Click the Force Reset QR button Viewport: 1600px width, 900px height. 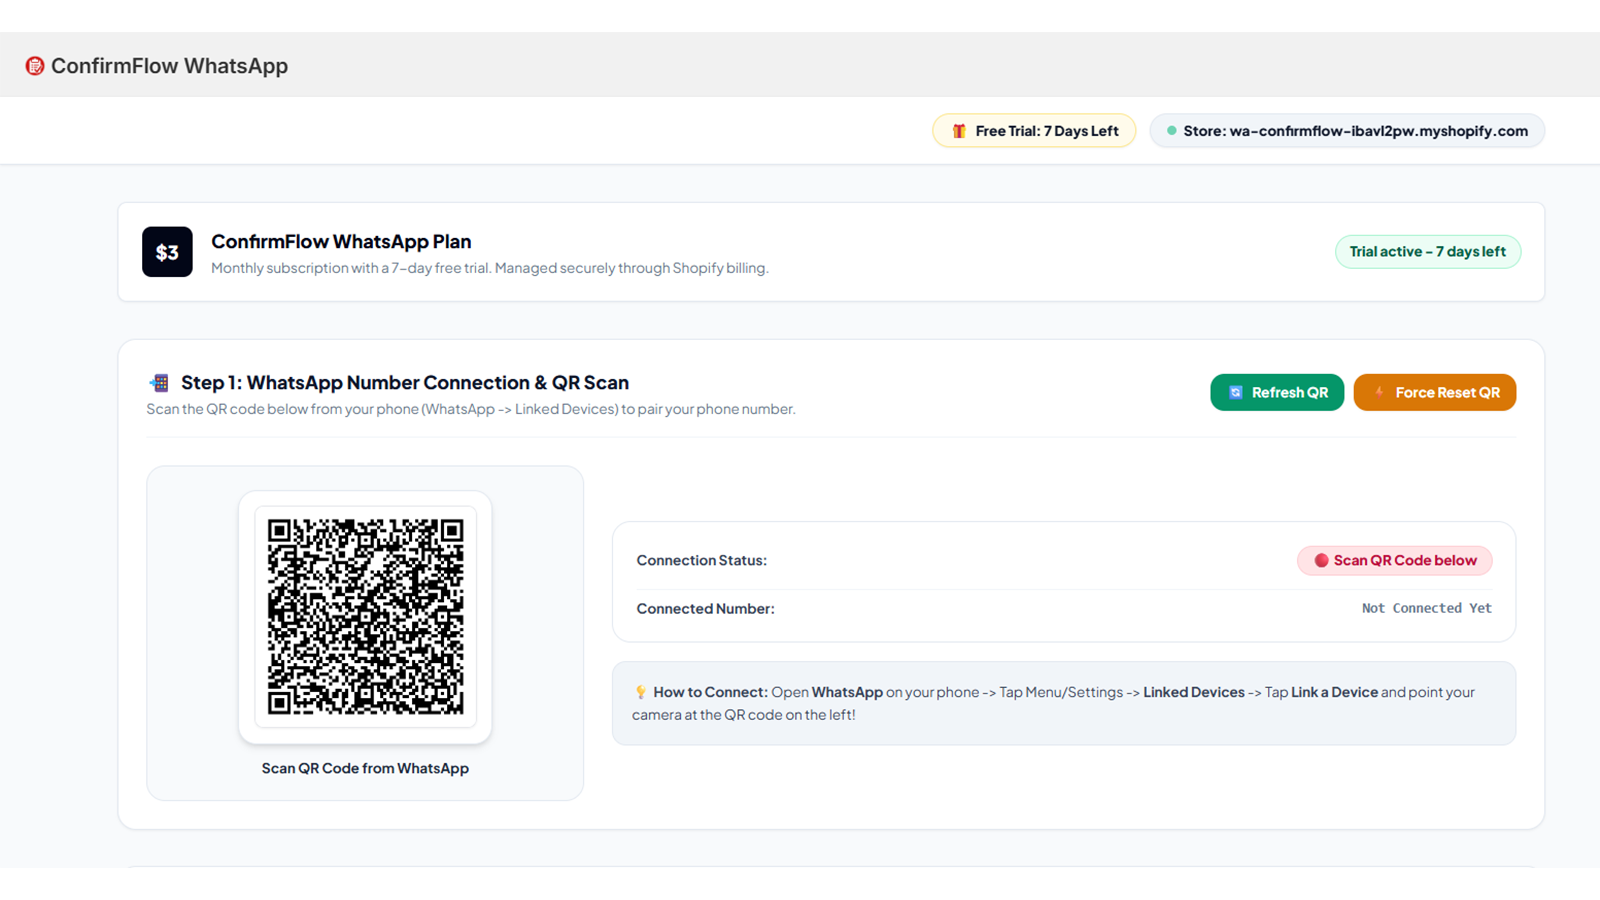1435,393
